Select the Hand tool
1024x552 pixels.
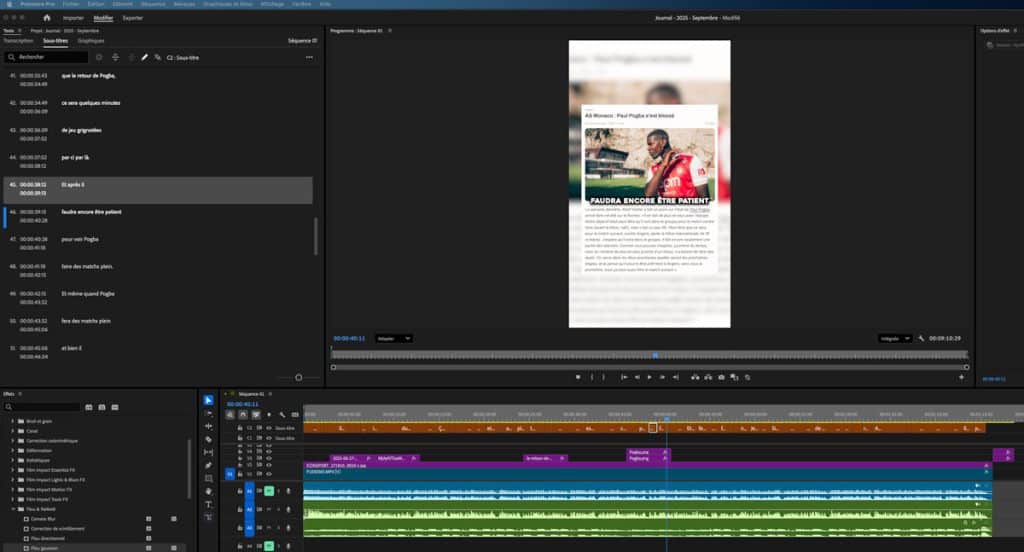208,491
